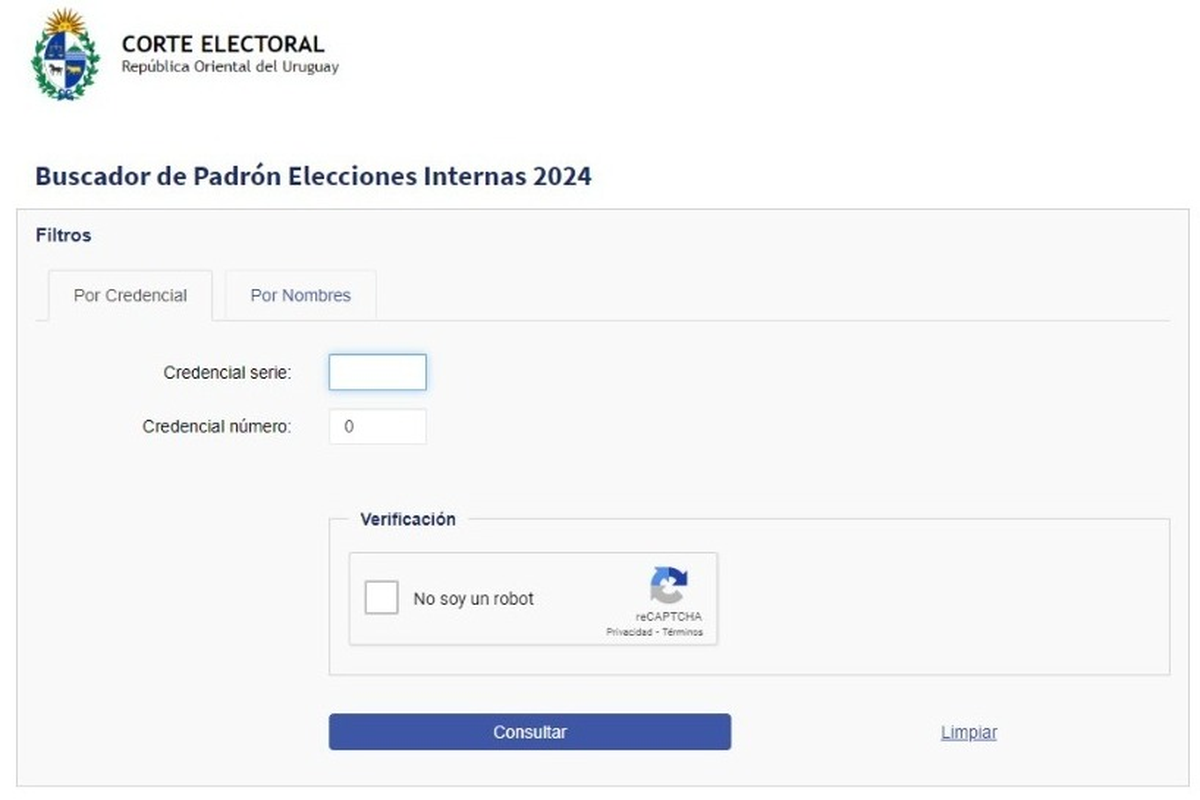This screenshot has height=800, width=1200.
Task: Click the reCAPTCHA brand text
Action: (668, 617)
